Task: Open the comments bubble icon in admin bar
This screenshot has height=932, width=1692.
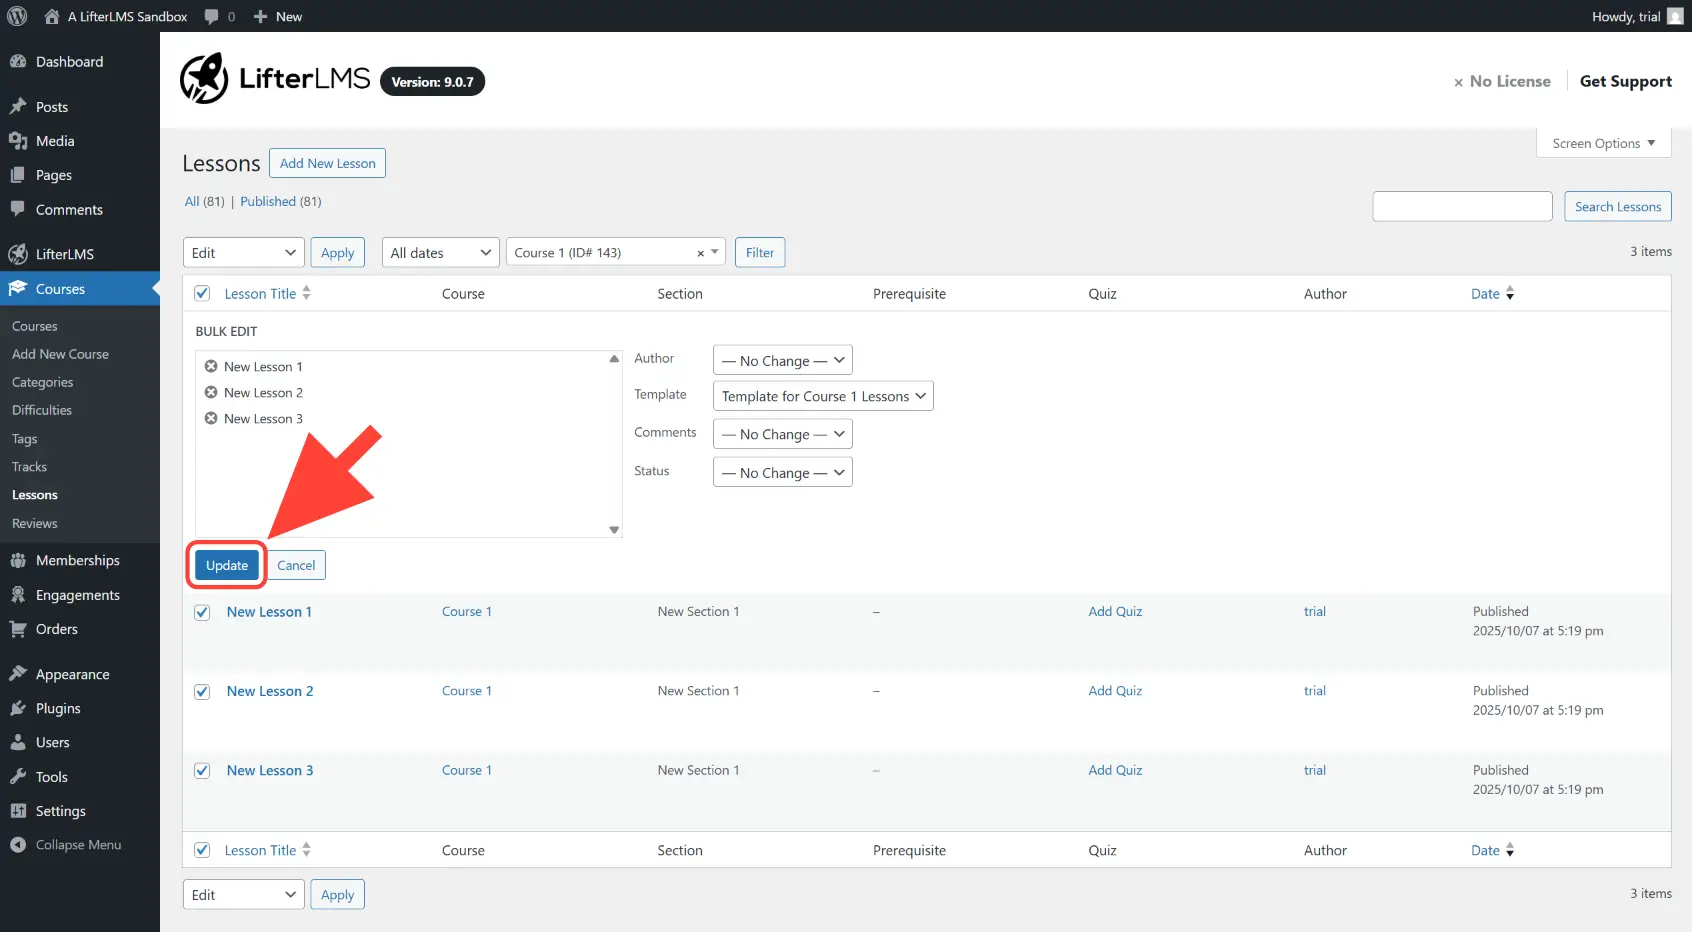Action: [x=212, y=16]
